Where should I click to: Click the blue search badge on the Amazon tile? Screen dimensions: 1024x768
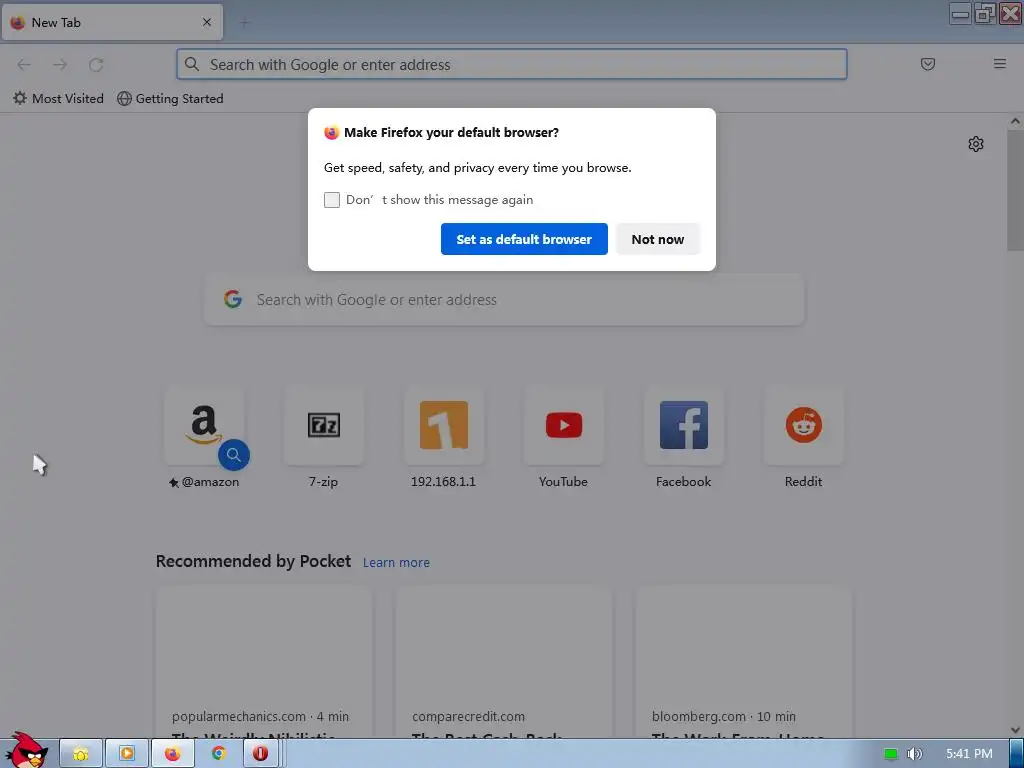(x=234, y=455)
